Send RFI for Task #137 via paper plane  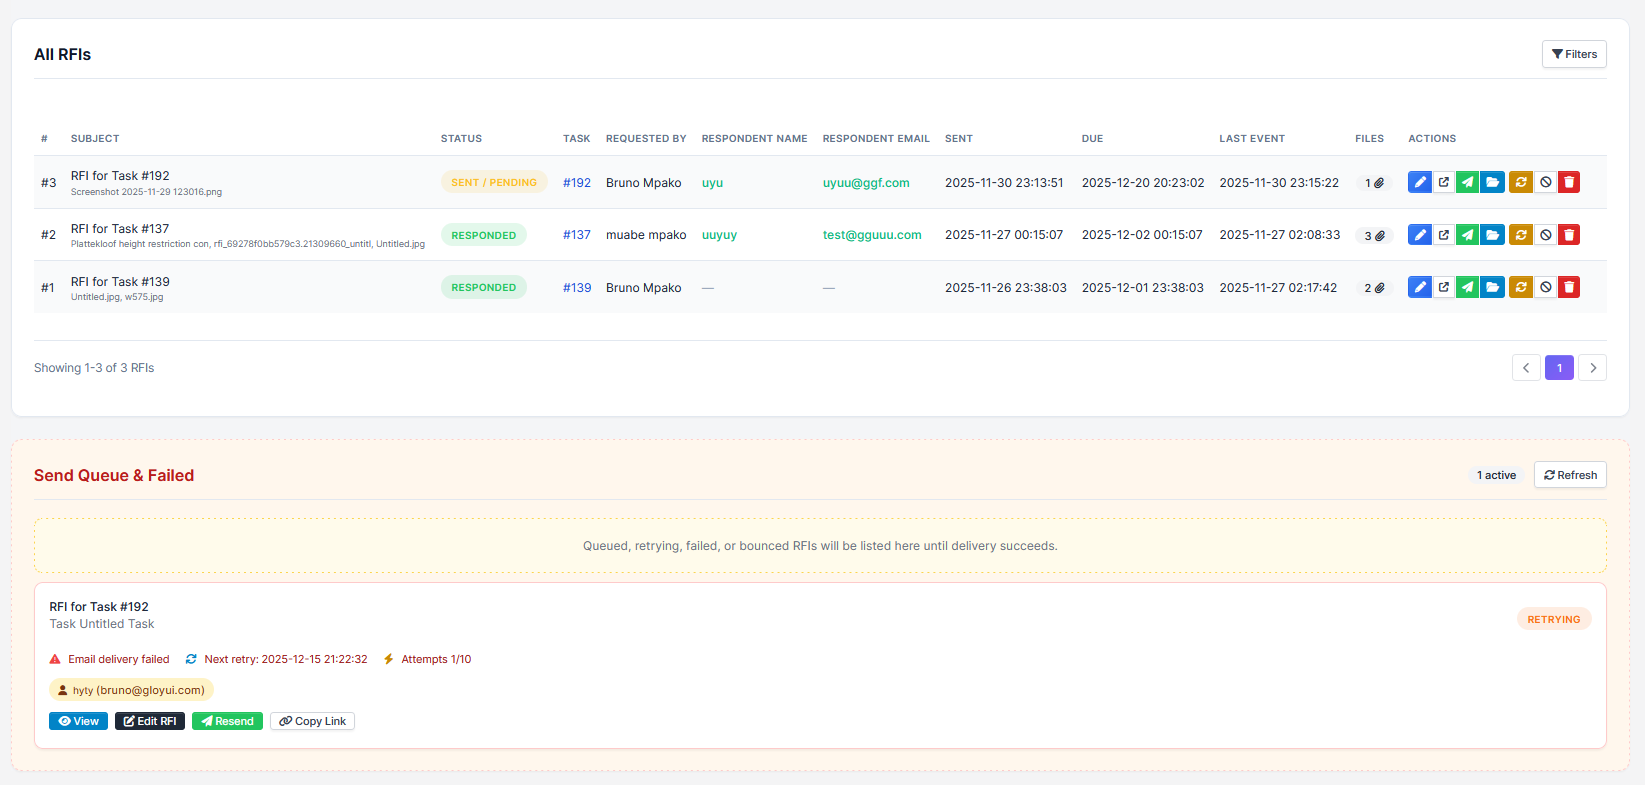tap(1467, 235)
